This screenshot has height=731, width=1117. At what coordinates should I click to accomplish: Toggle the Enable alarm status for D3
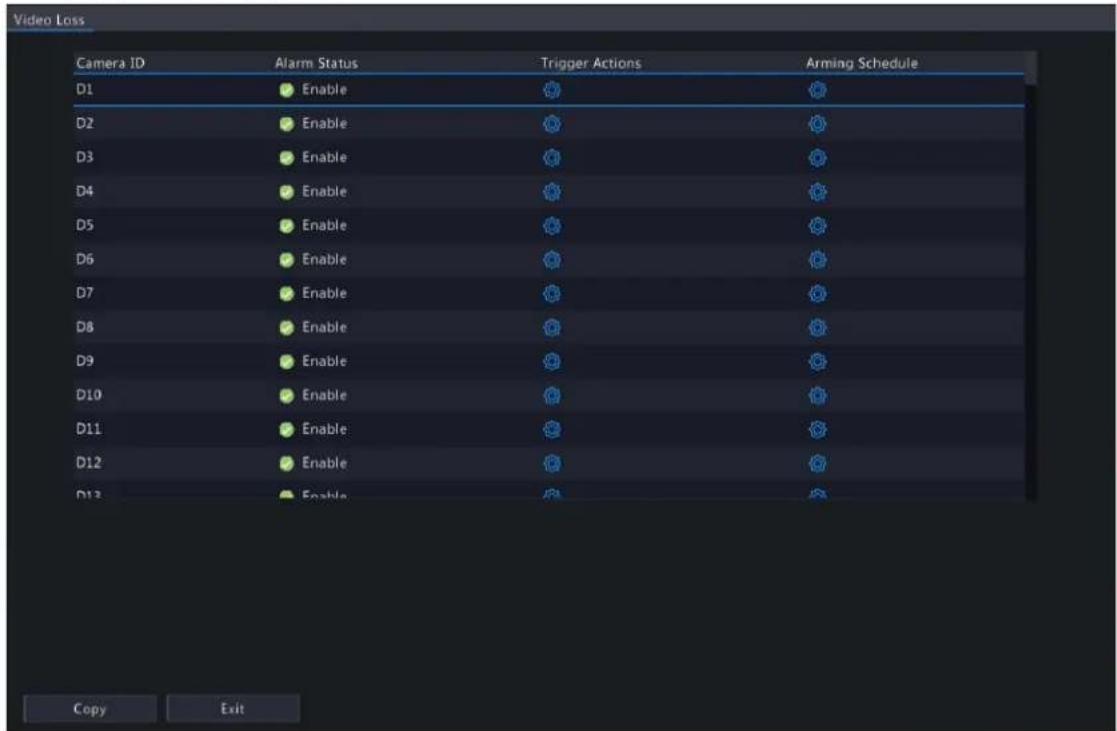(x=287, y=158)
